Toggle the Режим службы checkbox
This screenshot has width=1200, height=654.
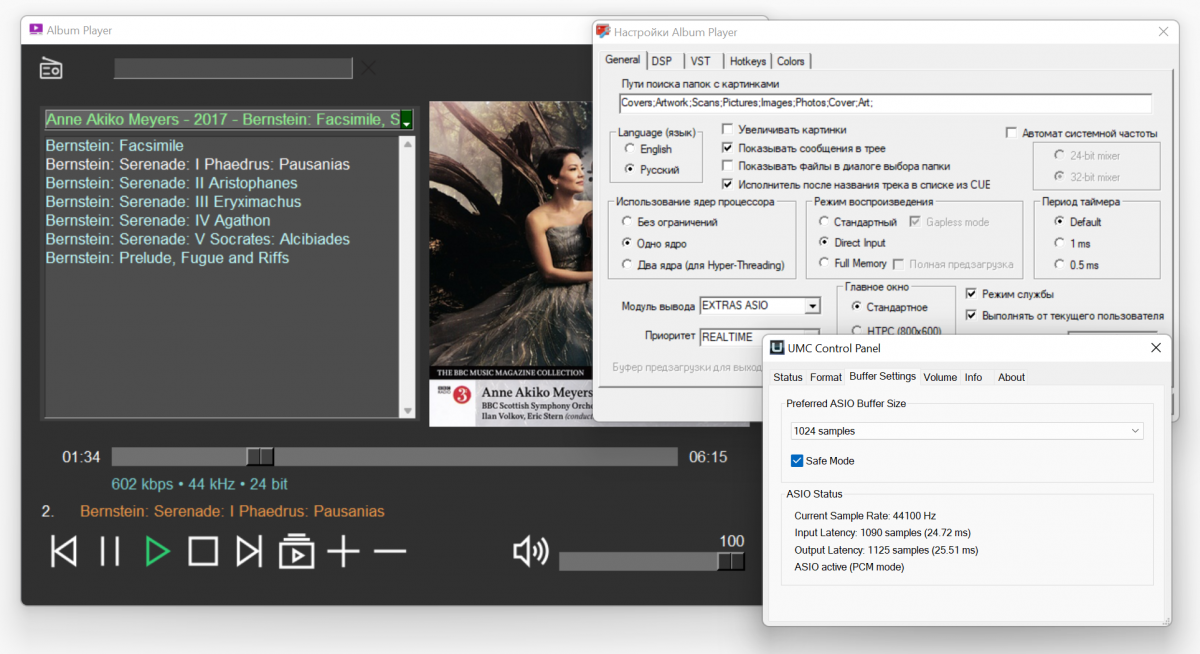pos(972,294)
